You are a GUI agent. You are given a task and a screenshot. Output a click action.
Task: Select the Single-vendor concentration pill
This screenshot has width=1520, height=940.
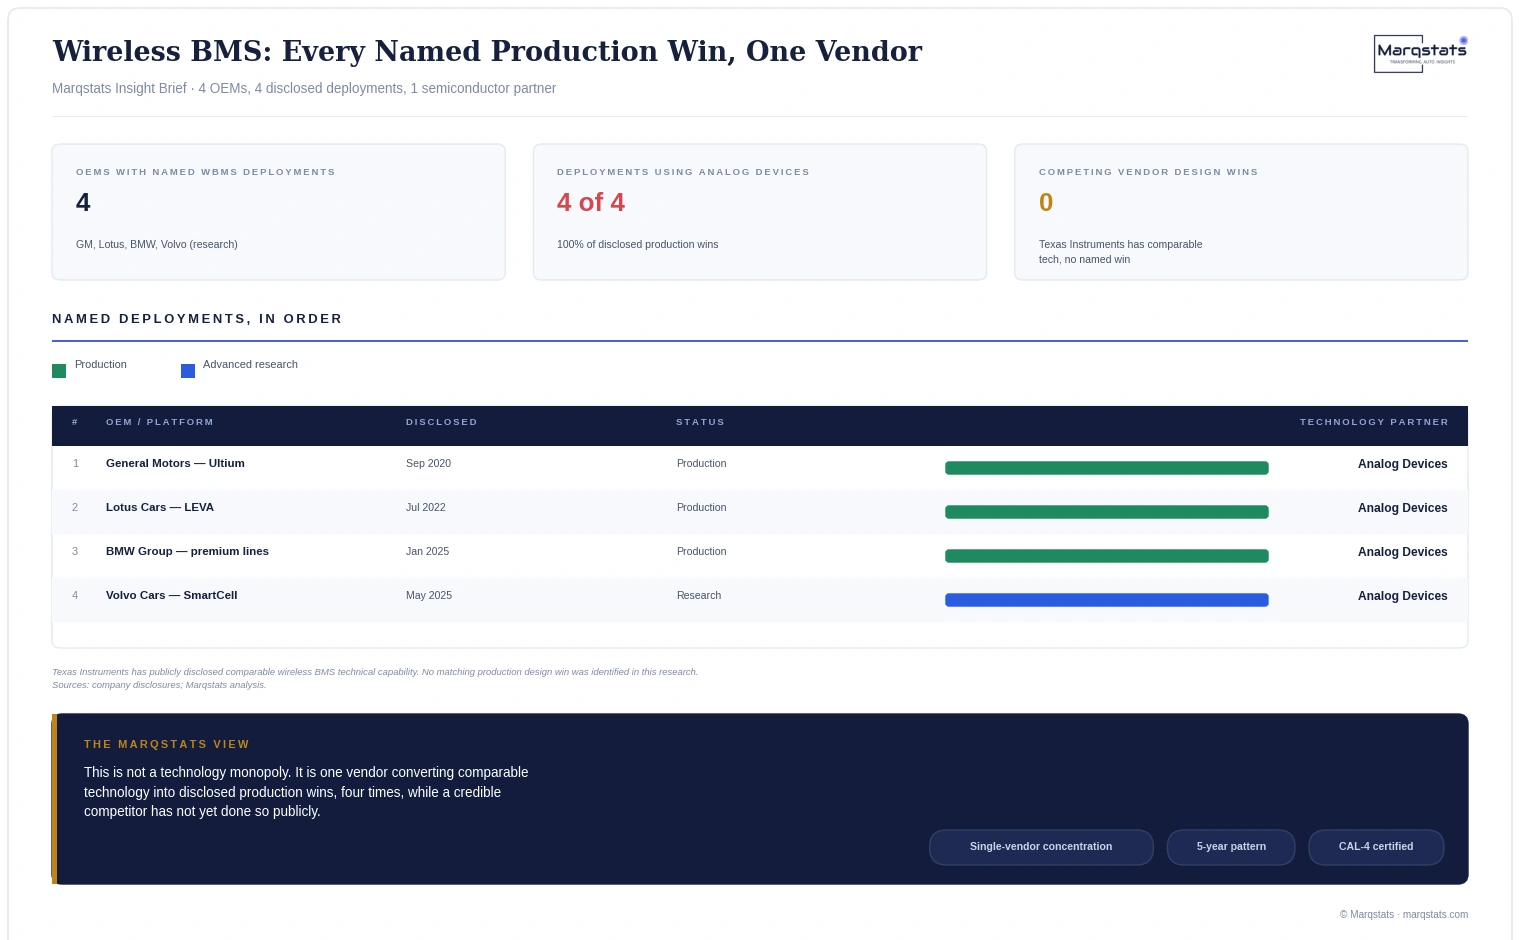click(1041, 847)
